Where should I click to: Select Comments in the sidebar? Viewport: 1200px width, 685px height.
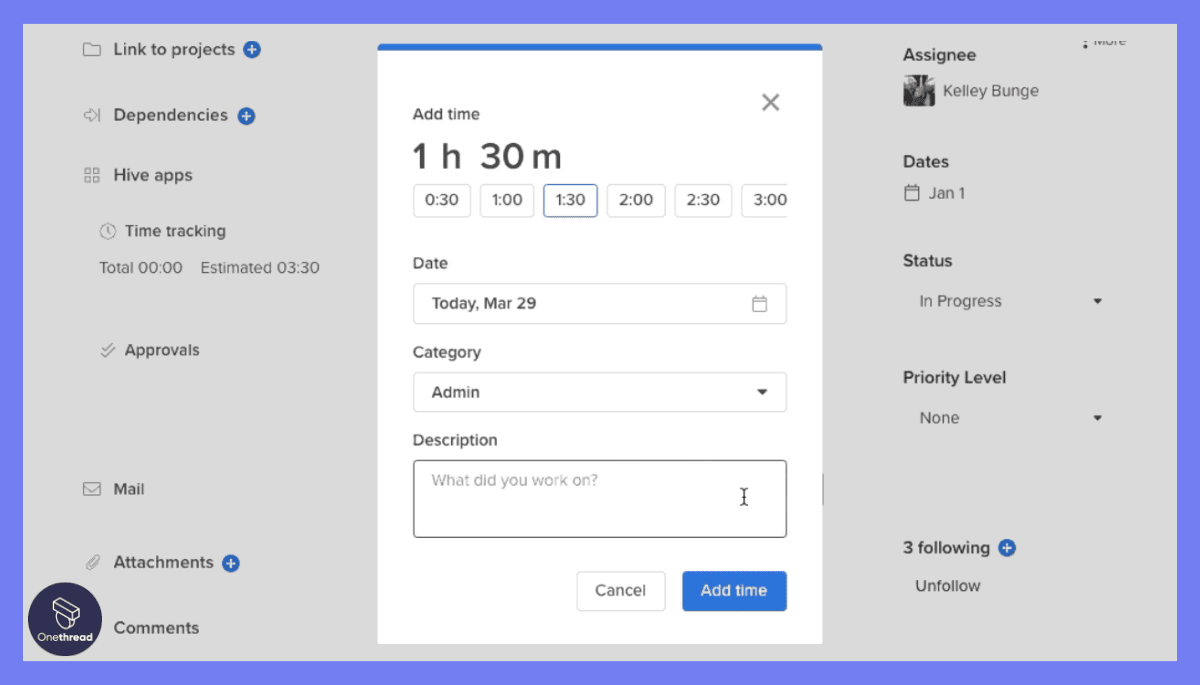click(x=156, y=627)
